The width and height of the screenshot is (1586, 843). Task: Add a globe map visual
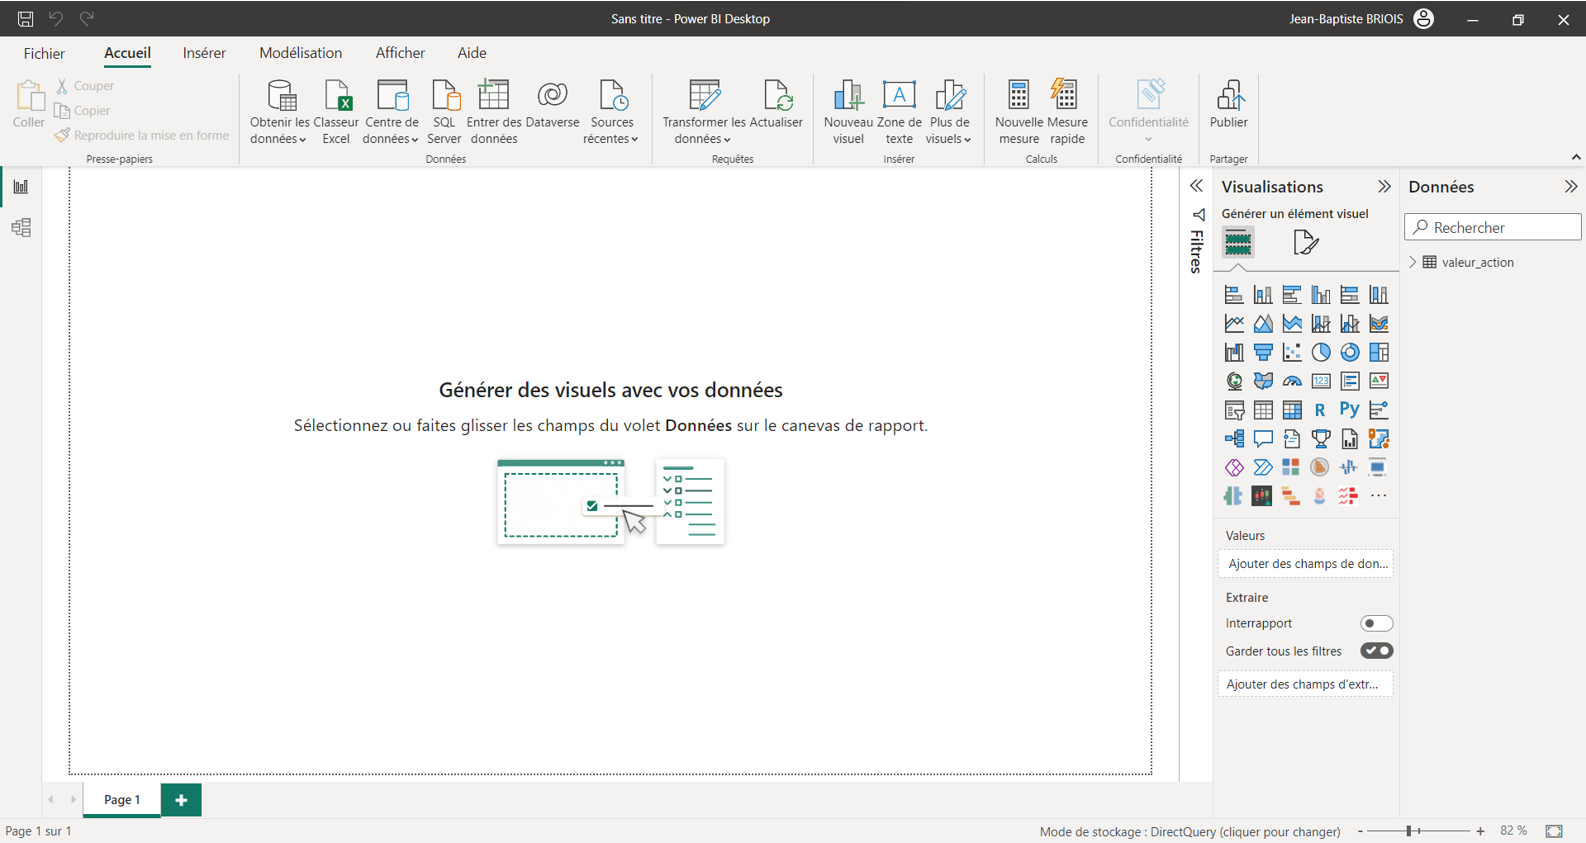point(1234,381)
